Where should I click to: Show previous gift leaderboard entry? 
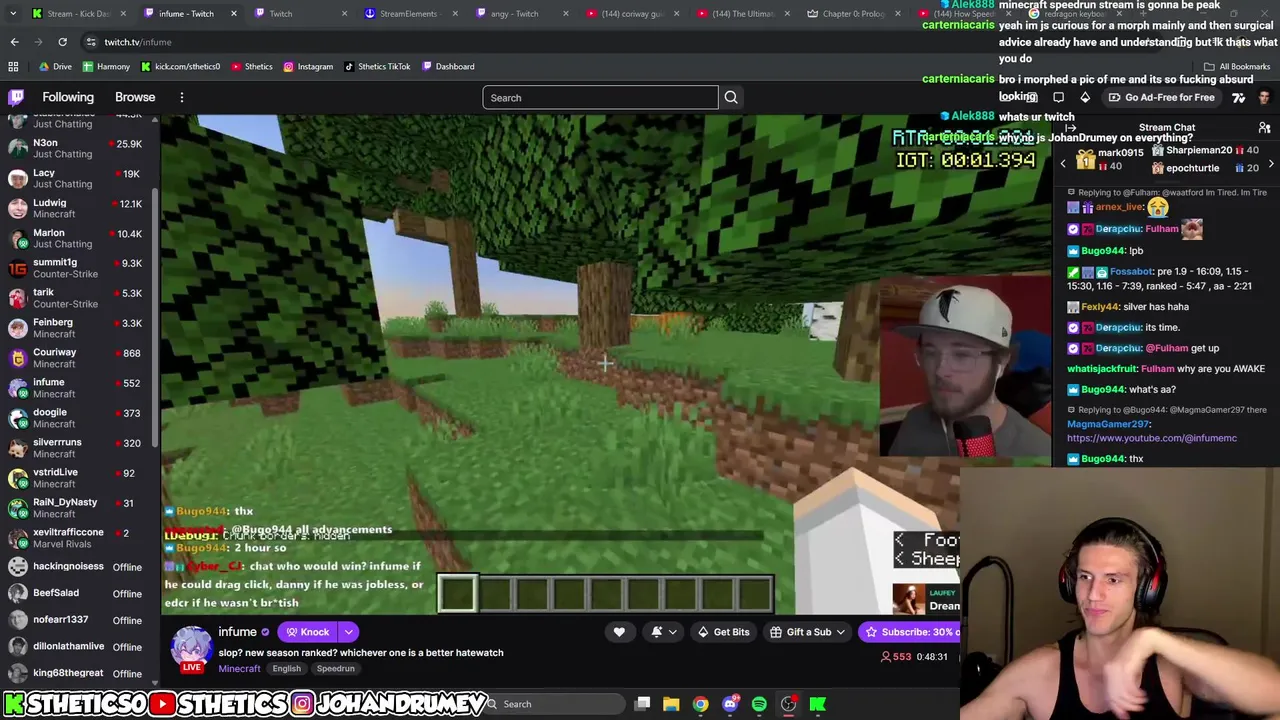1063,163
